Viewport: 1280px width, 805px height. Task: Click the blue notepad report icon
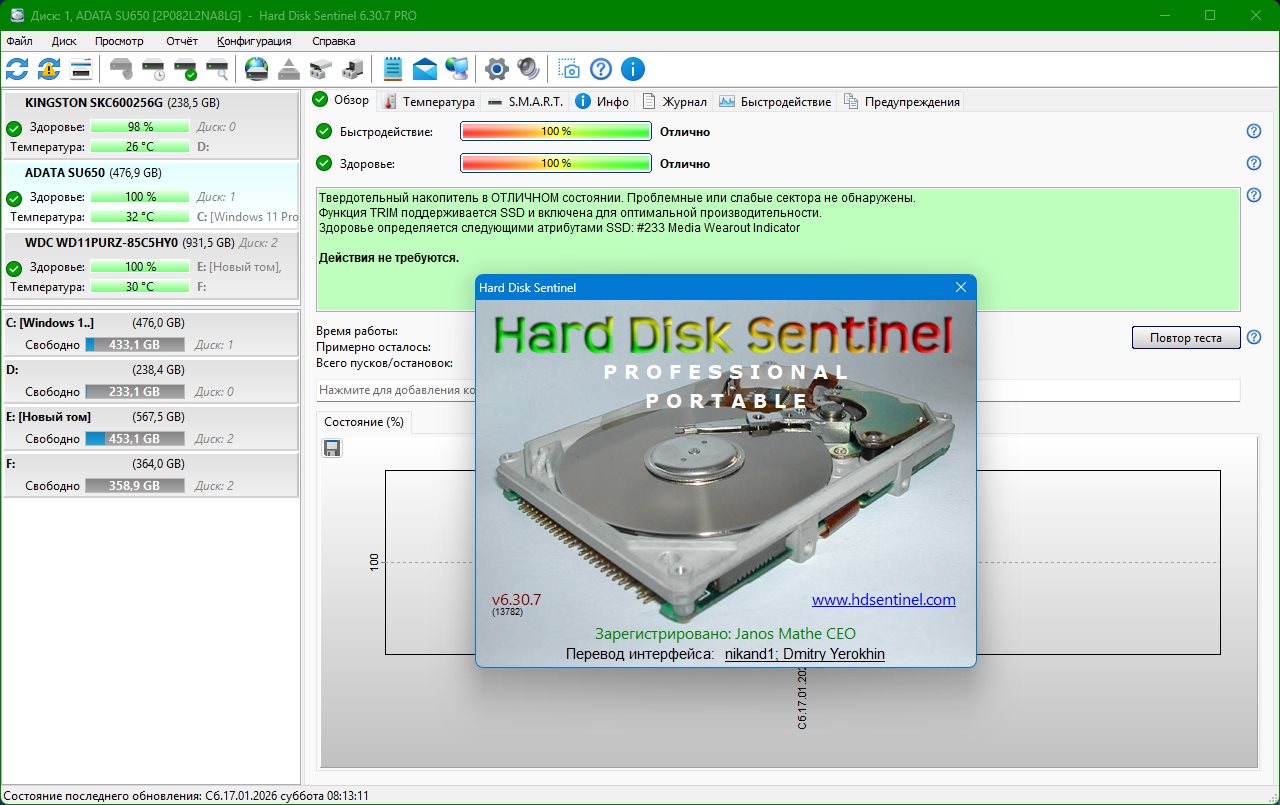[x=393, y=69]
